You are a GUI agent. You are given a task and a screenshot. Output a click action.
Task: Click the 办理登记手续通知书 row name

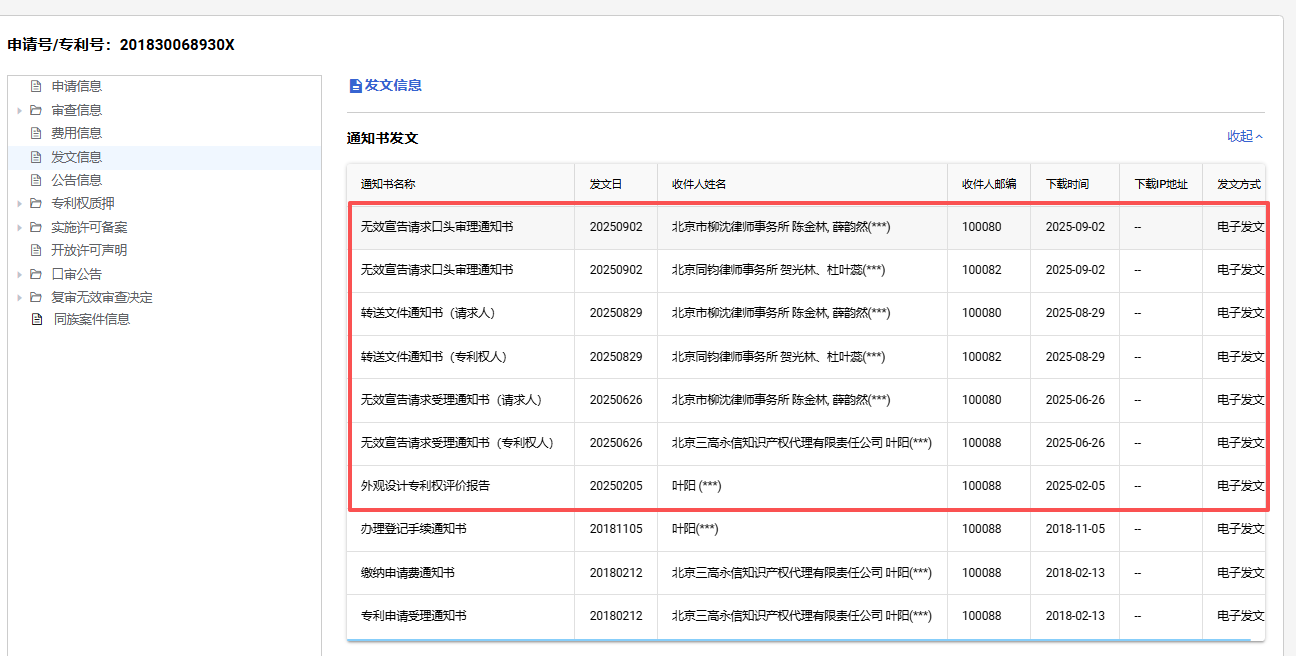413,529
